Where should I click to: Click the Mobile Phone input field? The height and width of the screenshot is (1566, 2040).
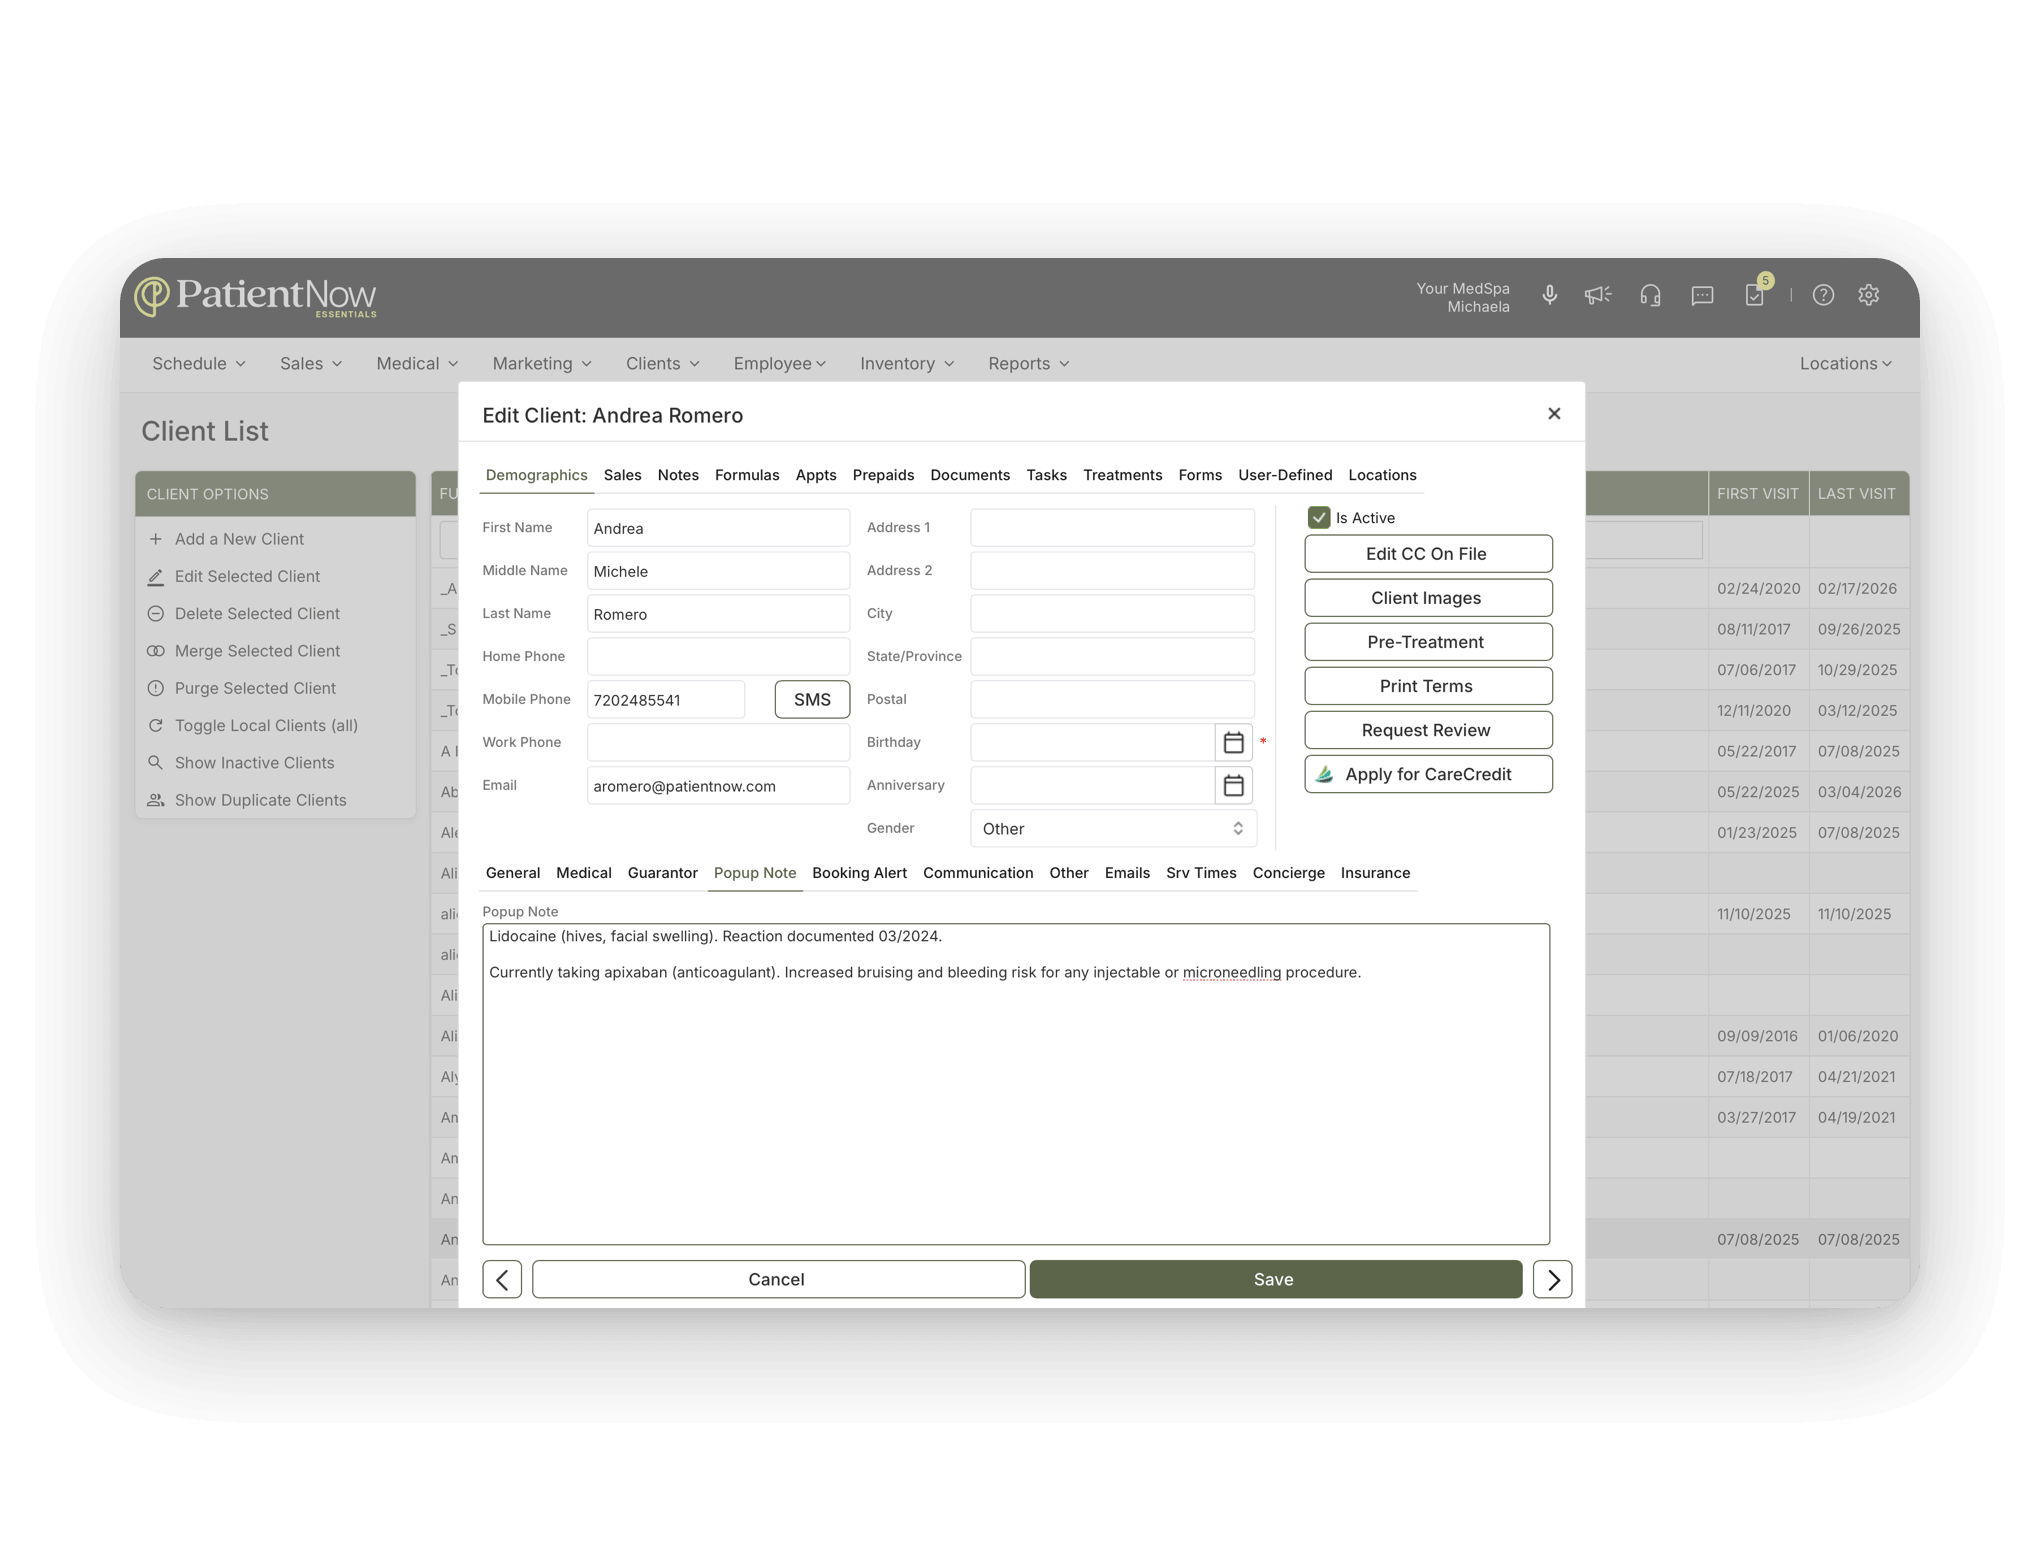[666, 700]
